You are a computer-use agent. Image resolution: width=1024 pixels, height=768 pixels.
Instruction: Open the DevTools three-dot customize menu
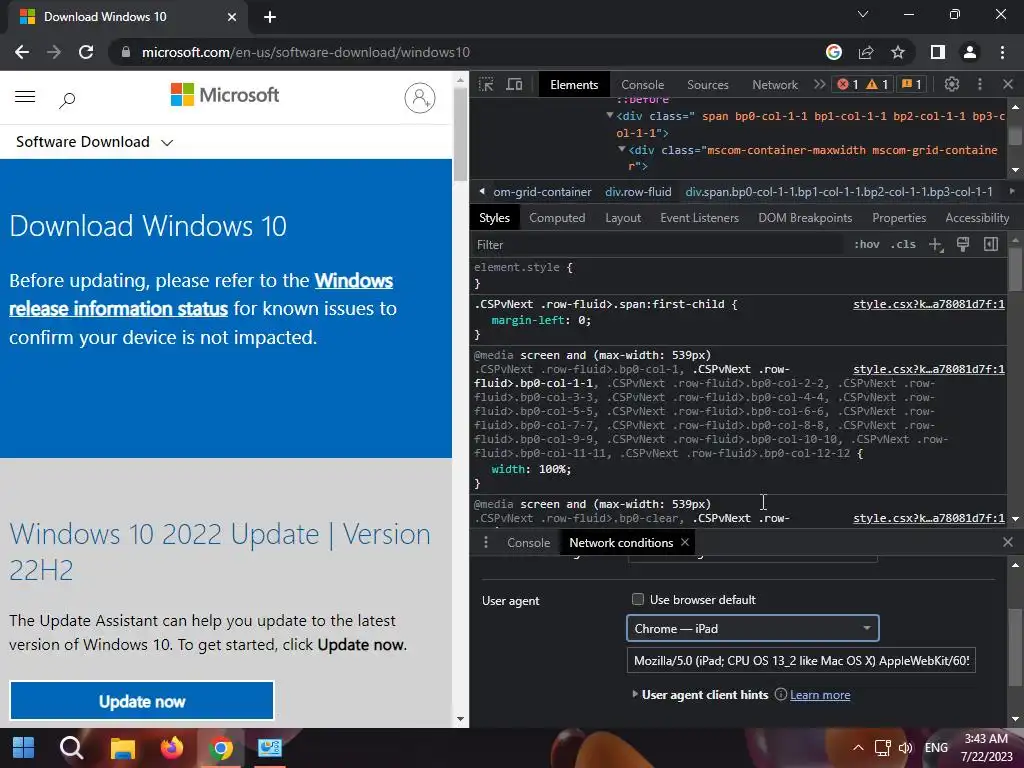coord(980,84)
